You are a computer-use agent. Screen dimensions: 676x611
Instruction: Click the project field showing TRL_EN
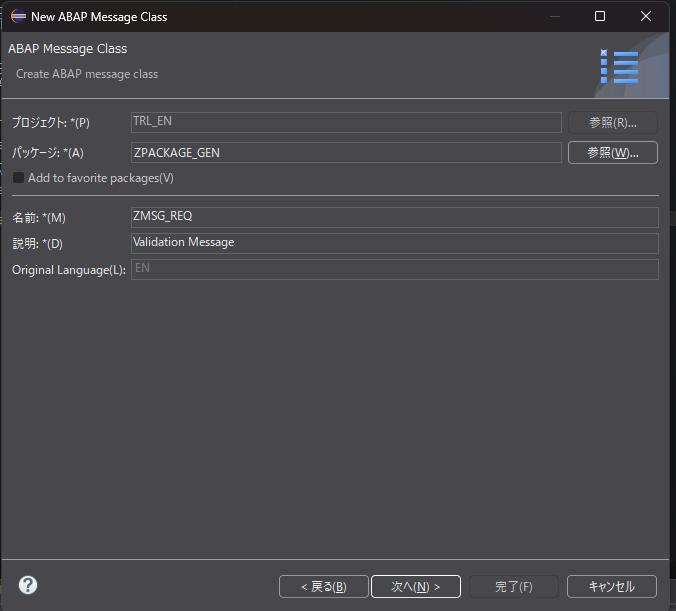[x=346, y=122]
